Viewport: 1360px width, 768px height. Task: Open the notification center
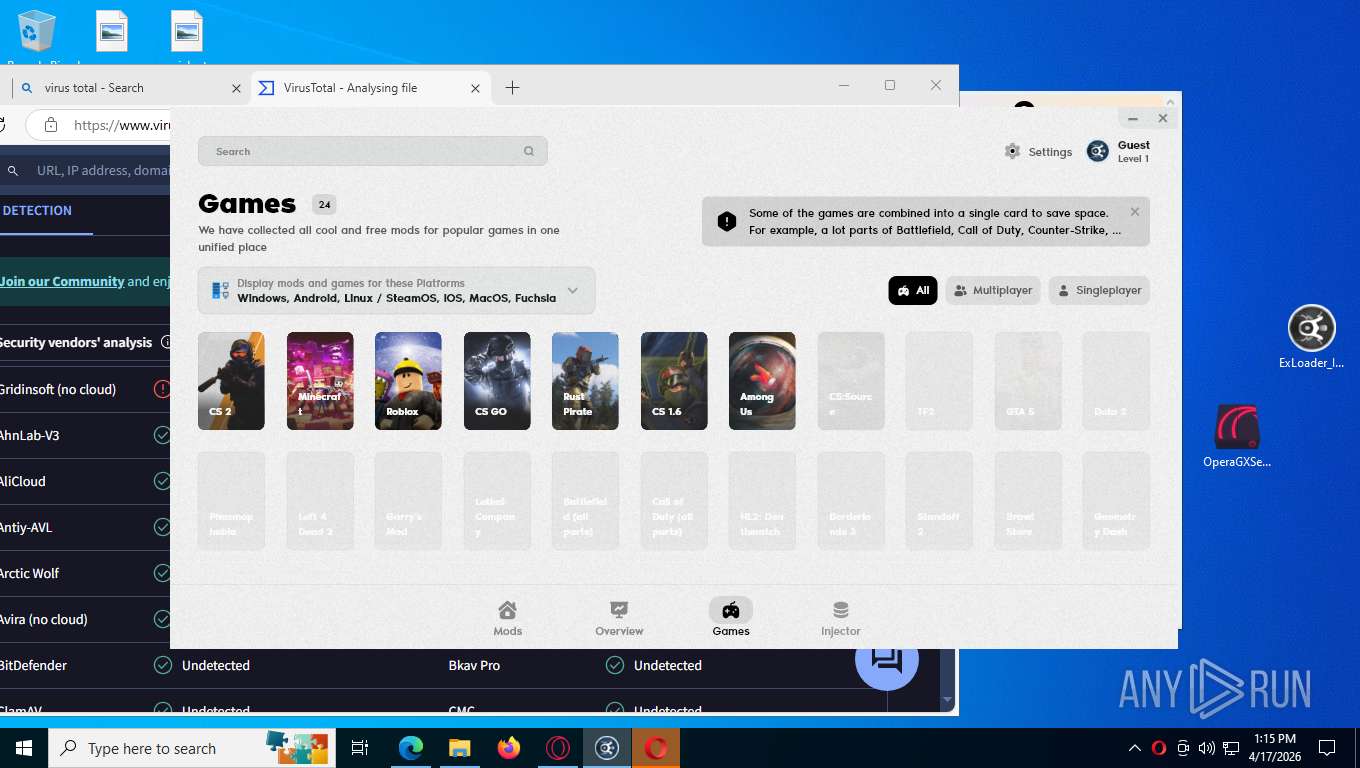pos(1327,748)
